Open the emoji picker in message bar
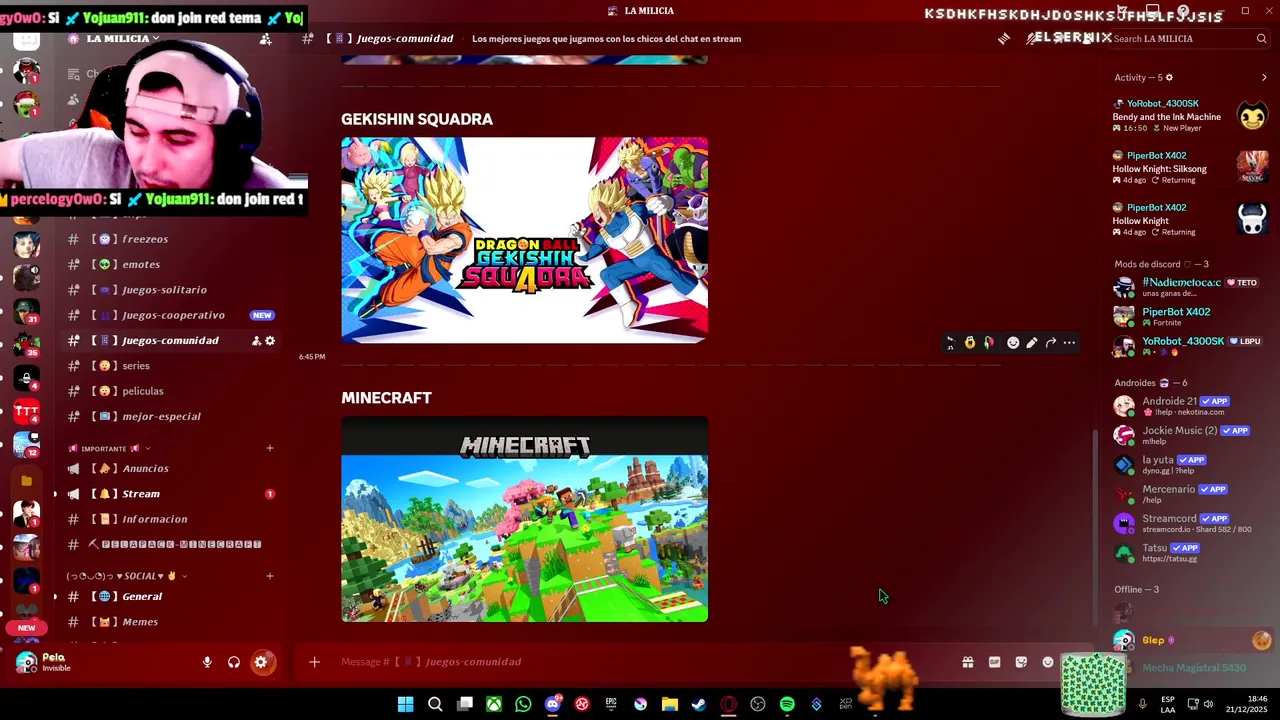The height and width of the screenshot is (720, 1280). click(x=1048, y=662)
